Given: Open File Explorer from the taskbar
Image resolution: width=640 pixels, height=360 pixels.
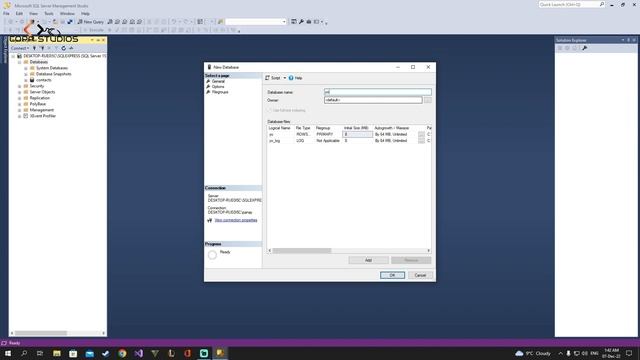Looking at the screenshot, I should pos(57,353).
